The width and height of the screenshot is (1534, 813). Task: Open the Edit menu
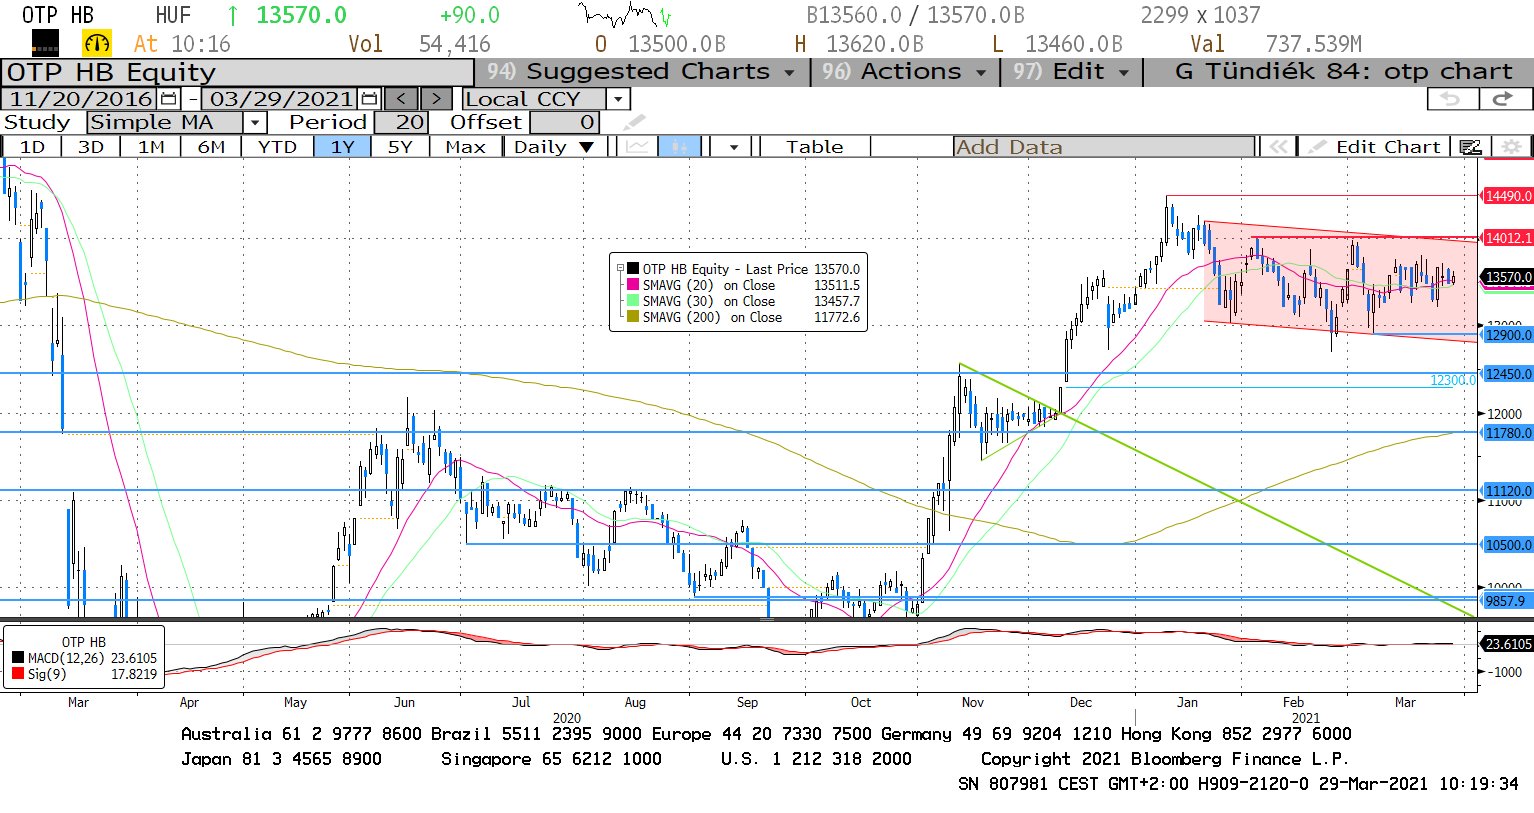point(1071,72)
